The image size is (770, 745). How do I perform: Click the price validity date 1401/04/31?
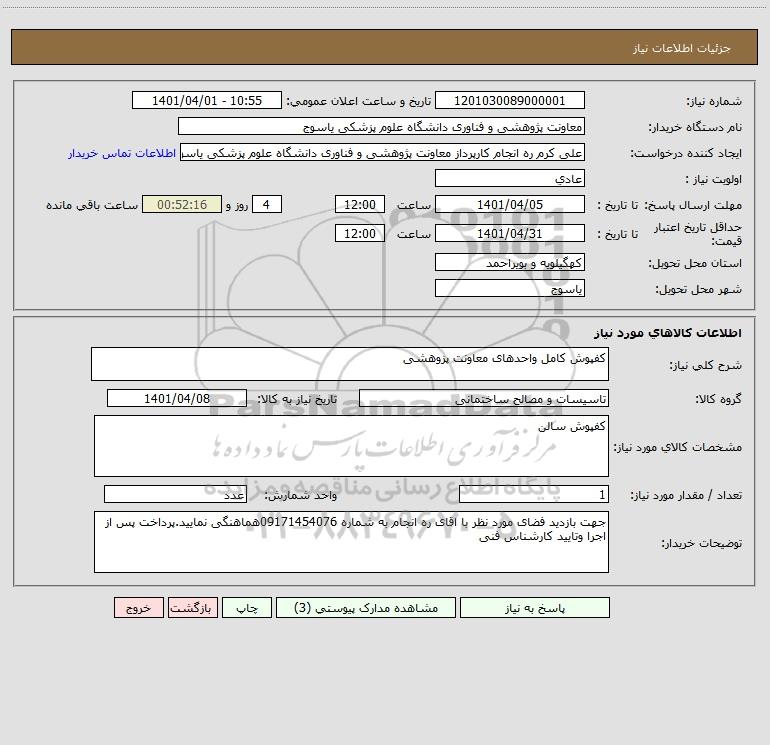click(510, 233)
